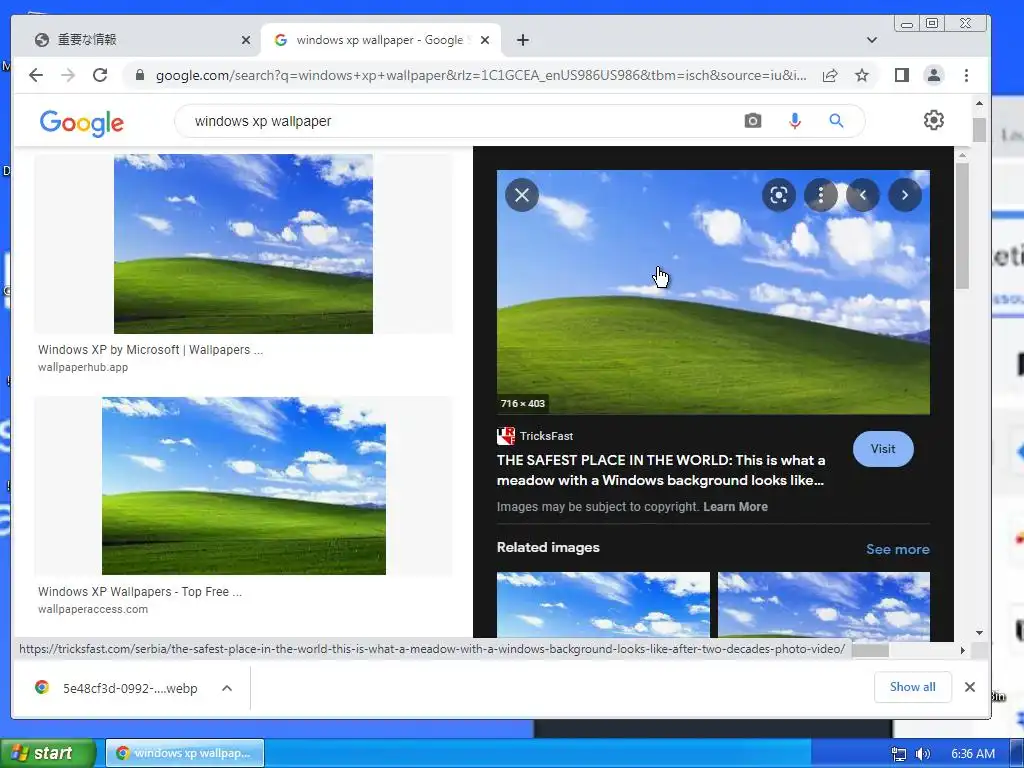
Task: Click the padlock site info icon
Action: (139, 76)
